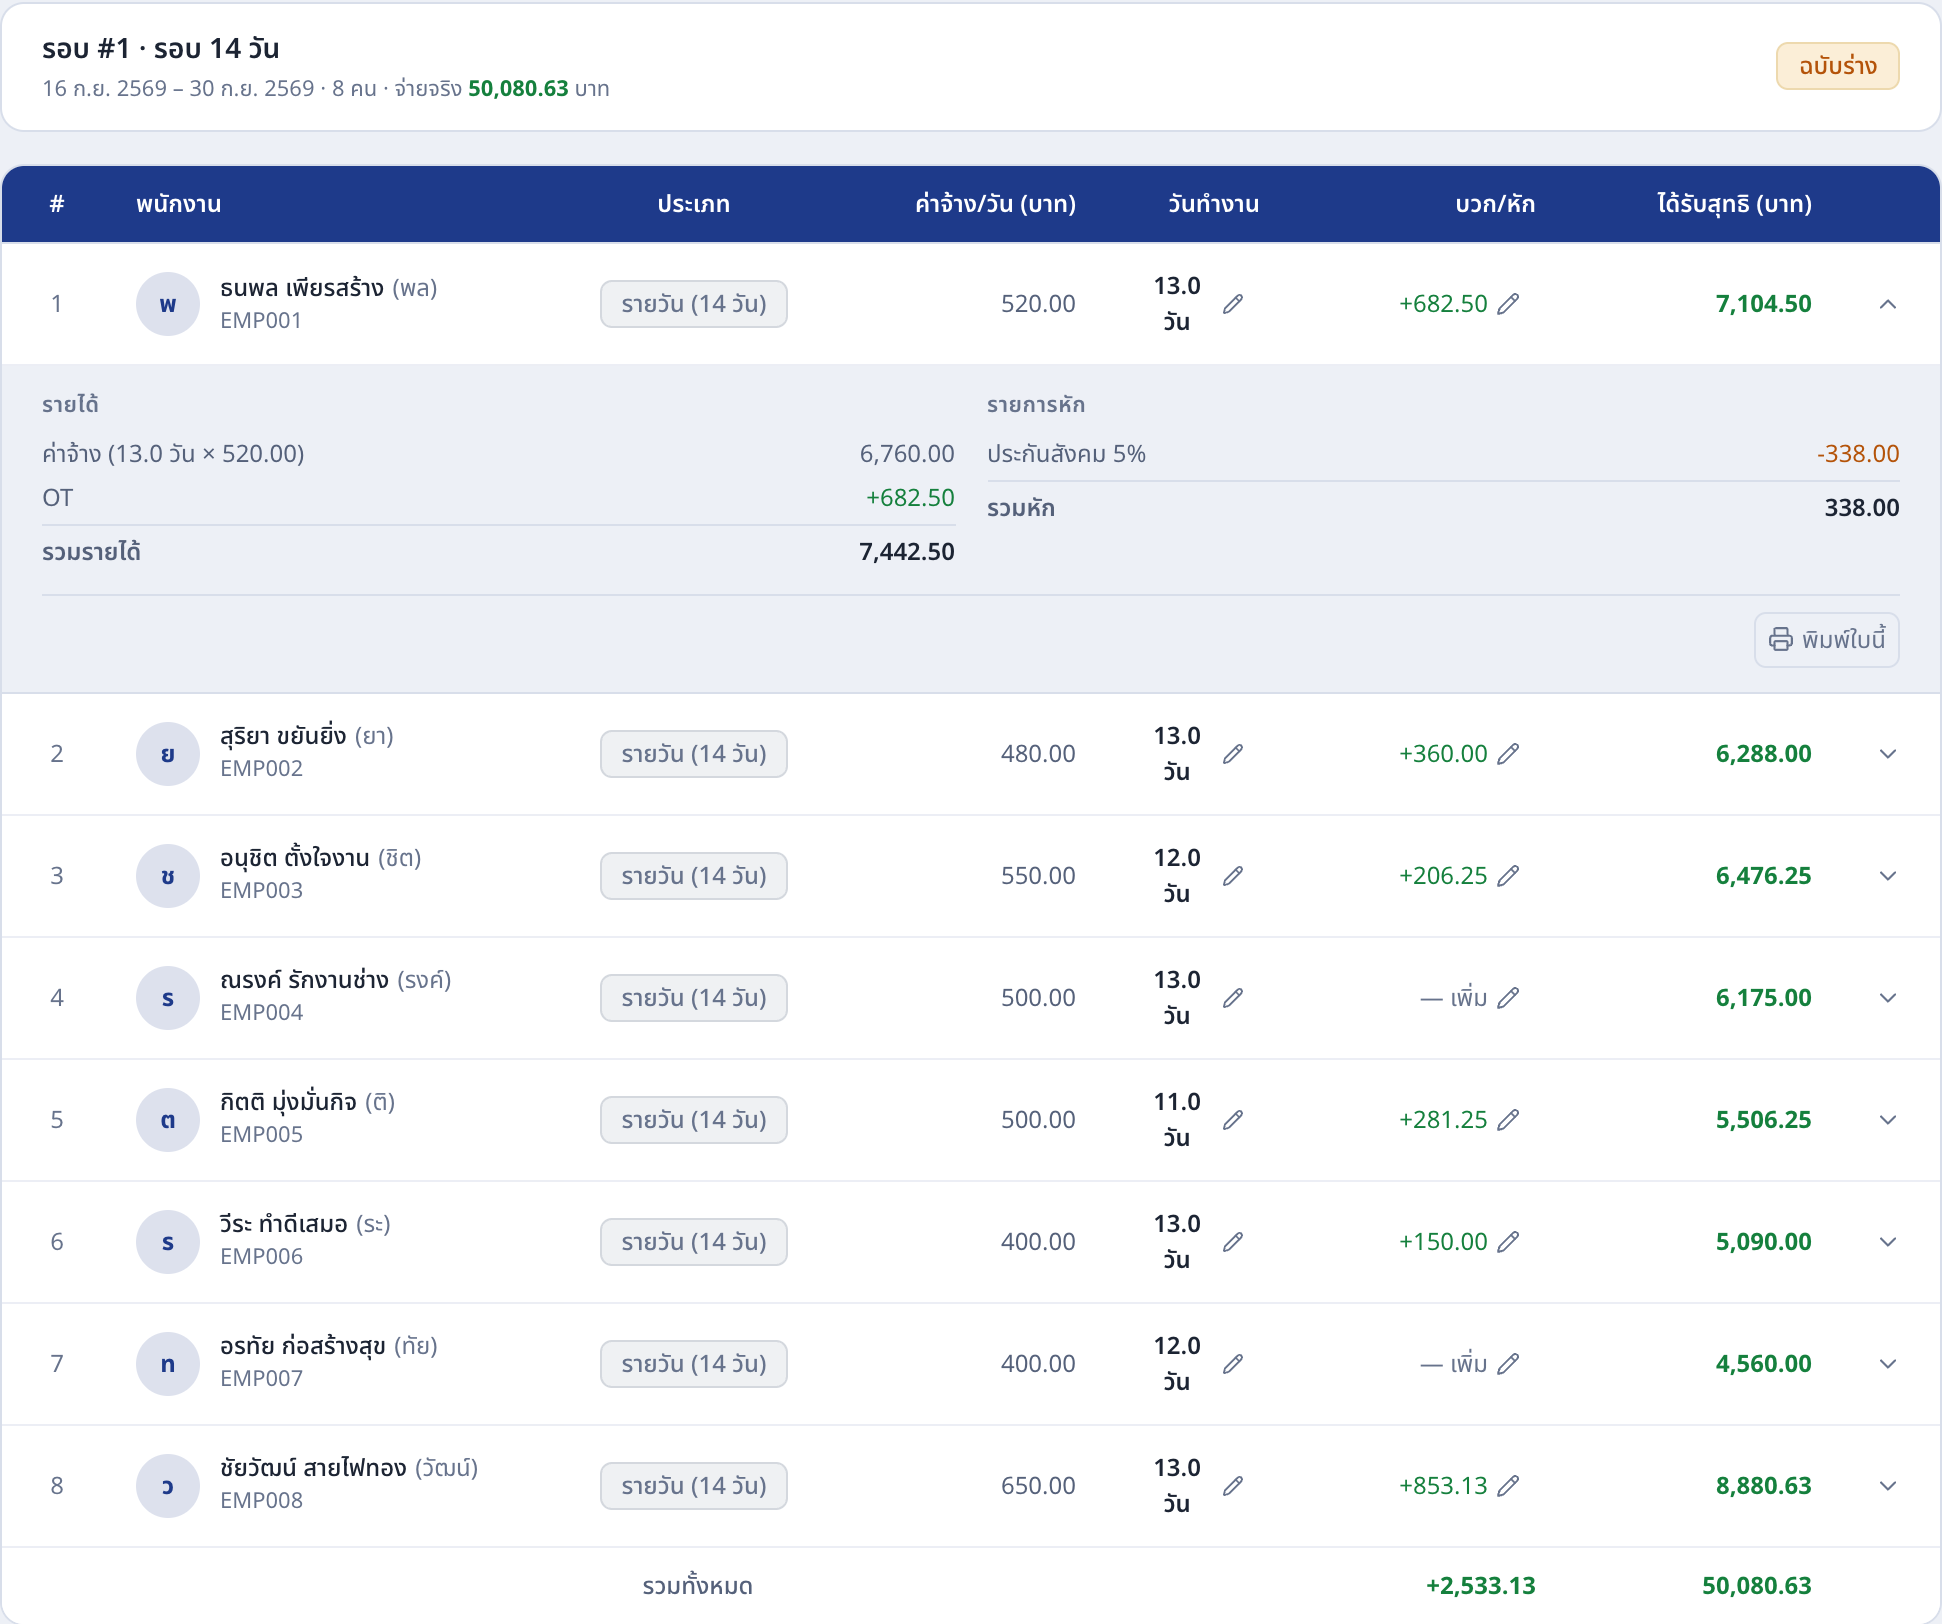This screenshot has width=1942, height=1624.
Task: Click the พิมพ์ใบนี้ print button
Action: [x=1826, y=640]
